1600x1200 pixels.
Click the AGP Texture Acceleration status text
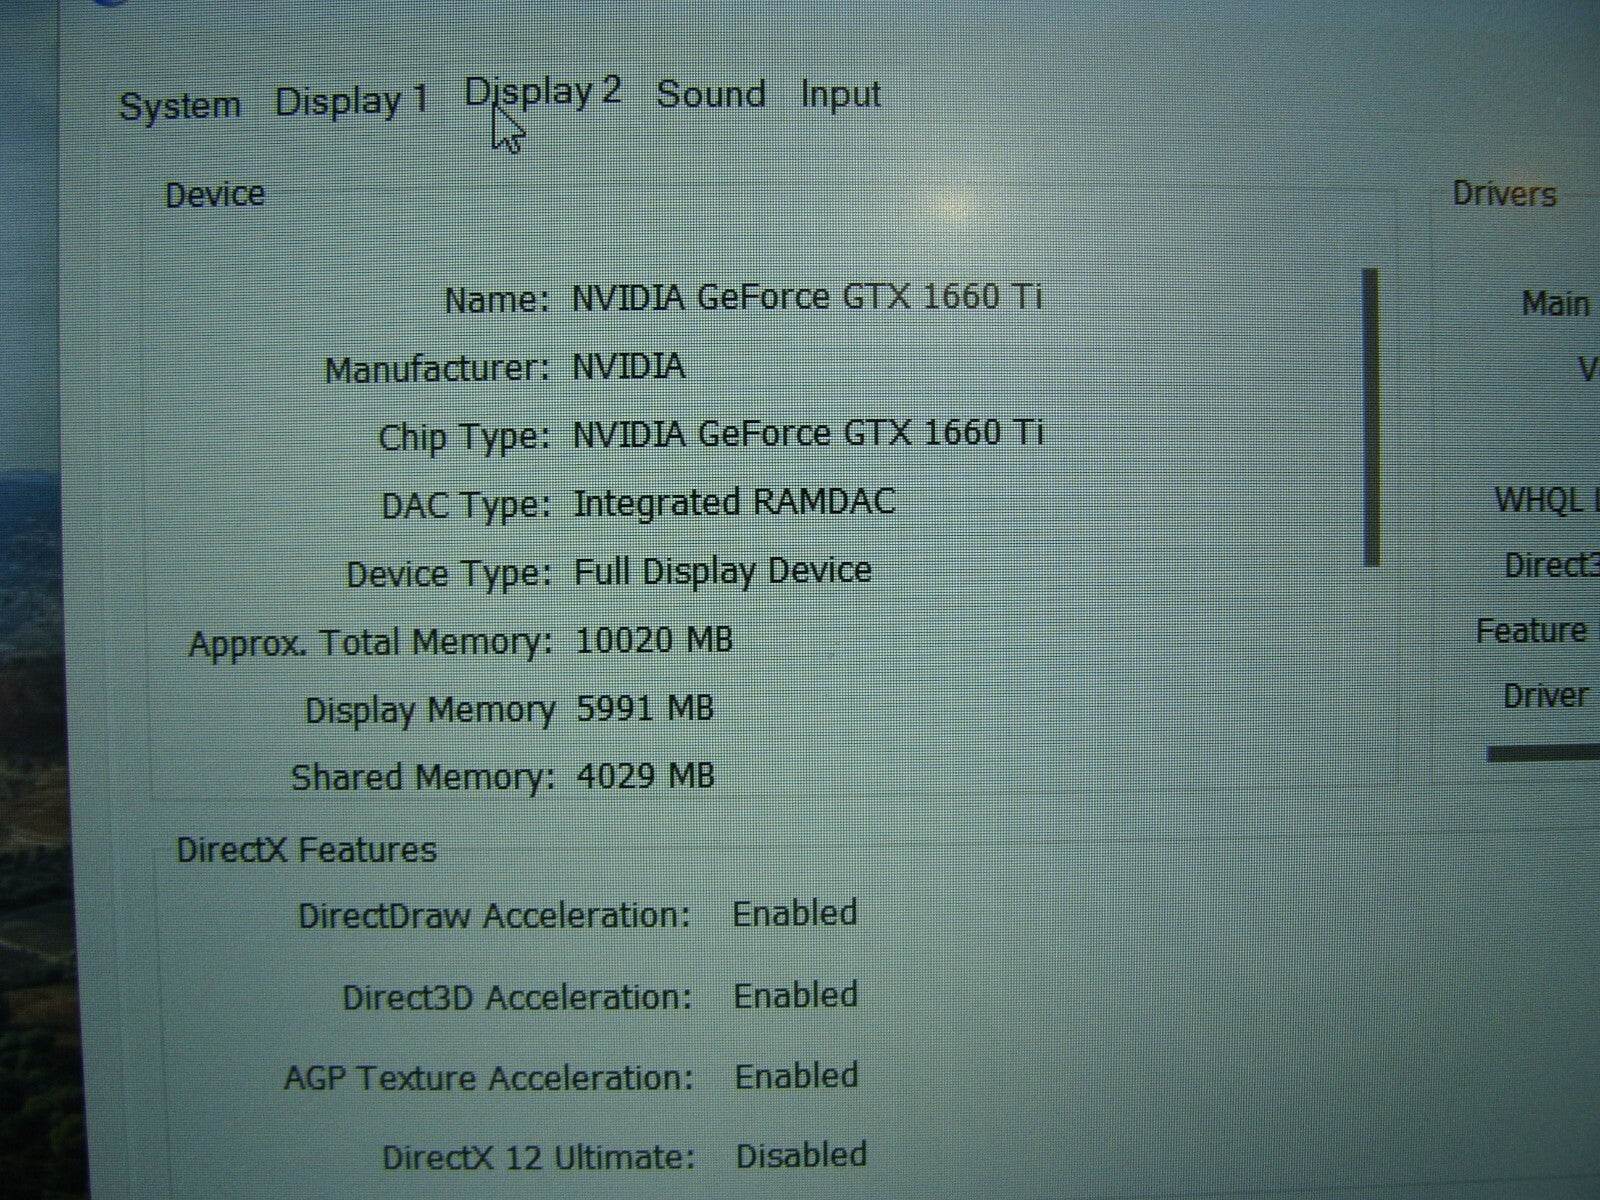coord(797,1075)
